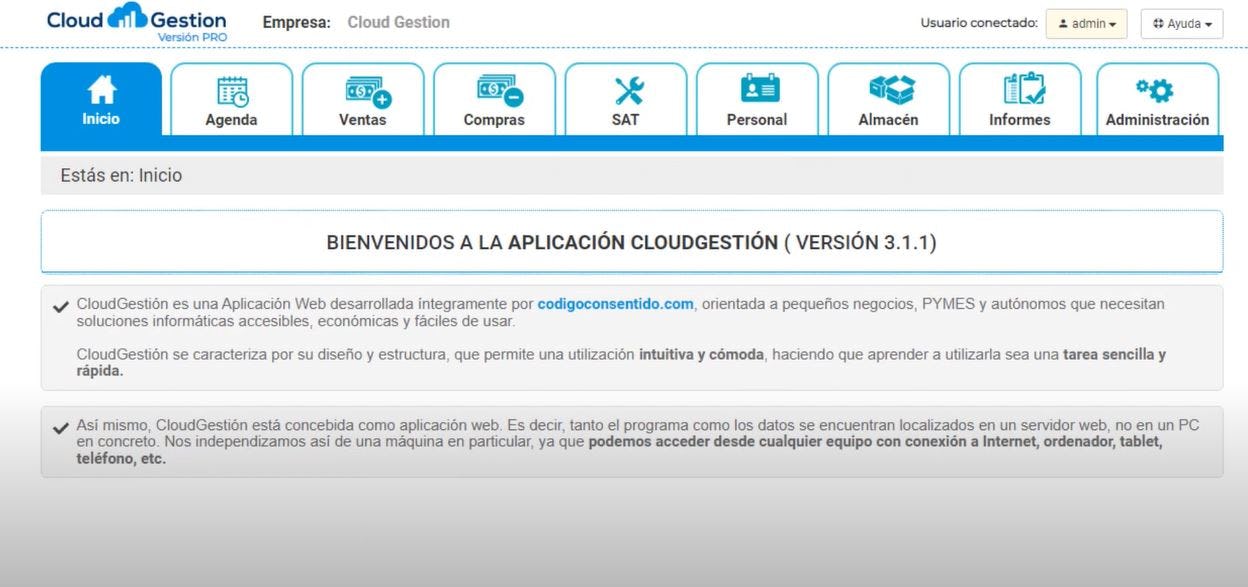Click the 'Empresa:' label

pyautogui.click(x=297, y=22)
